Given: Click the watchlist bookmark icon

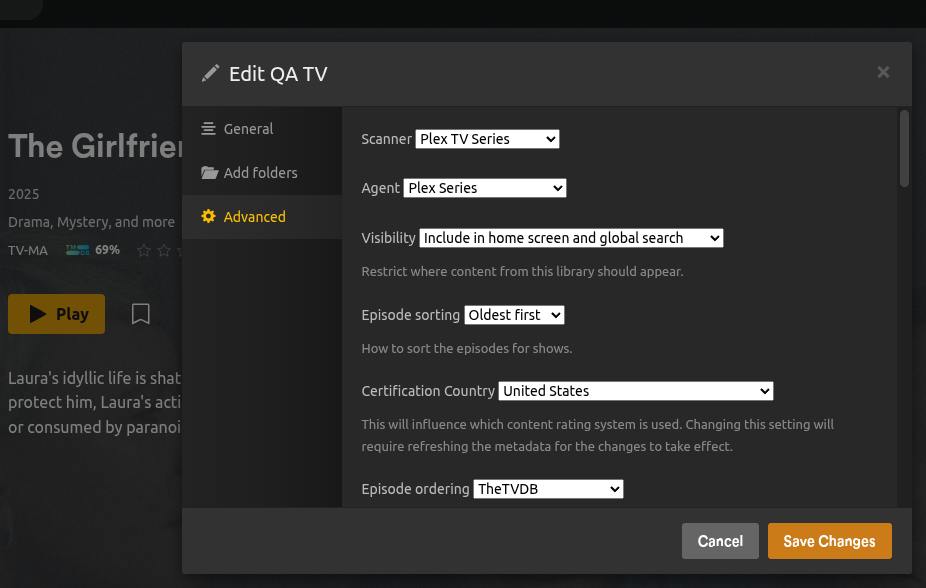Looking at the screenshot, I should click(141, 314).
